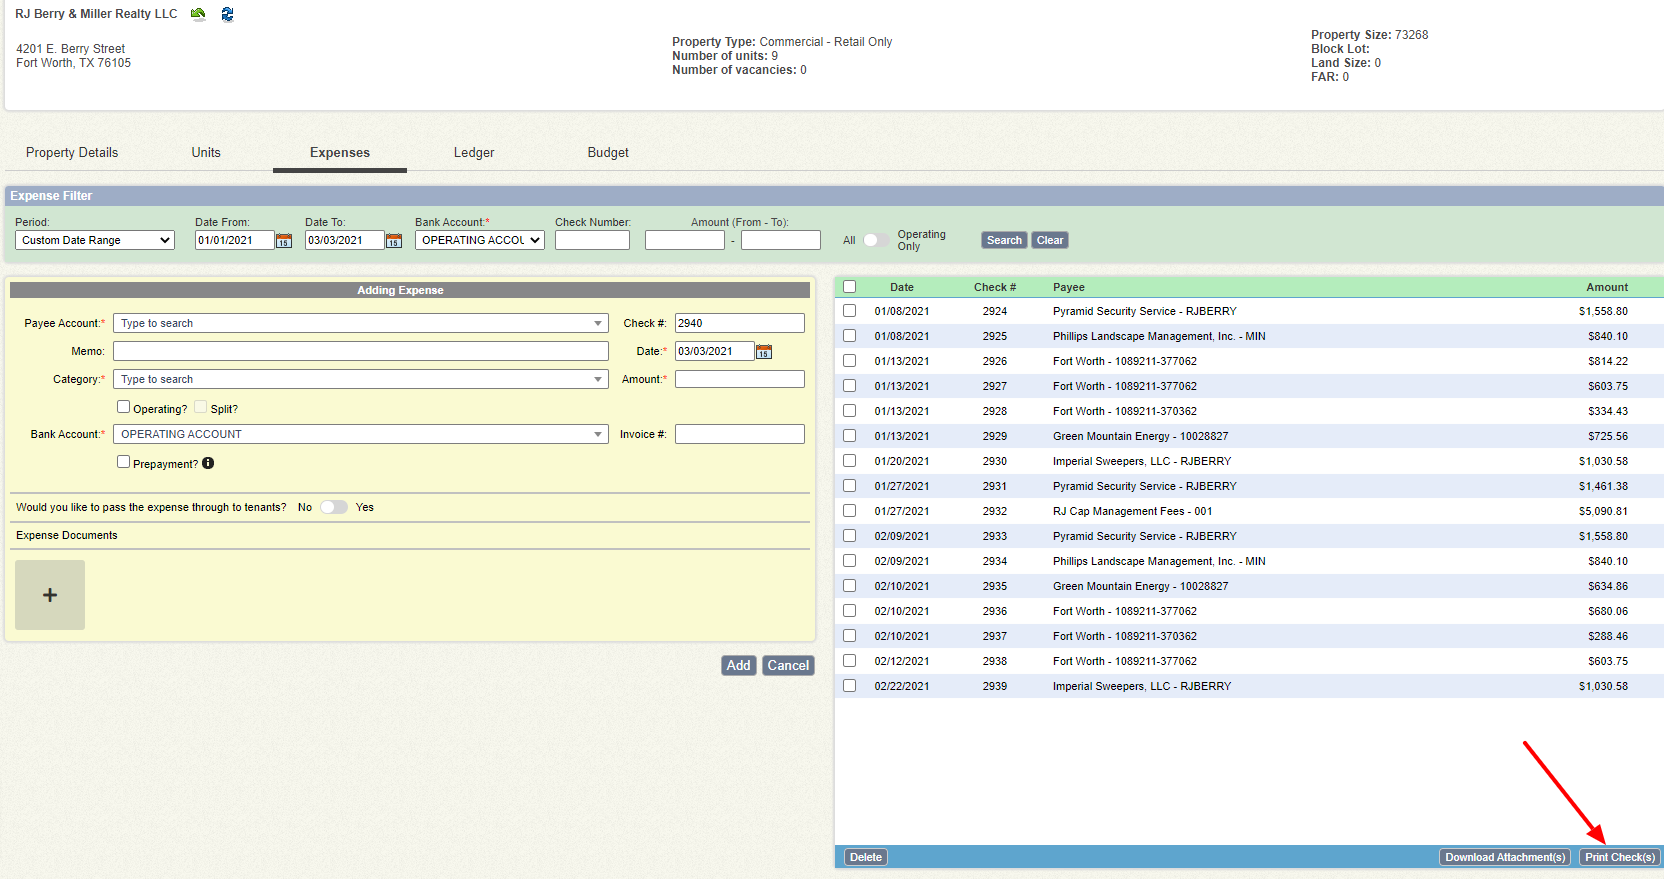Image resolution: width=1664 pixels, height=879 pixels.
Task: Check the box for check 2924
Action: coord(849,311)
